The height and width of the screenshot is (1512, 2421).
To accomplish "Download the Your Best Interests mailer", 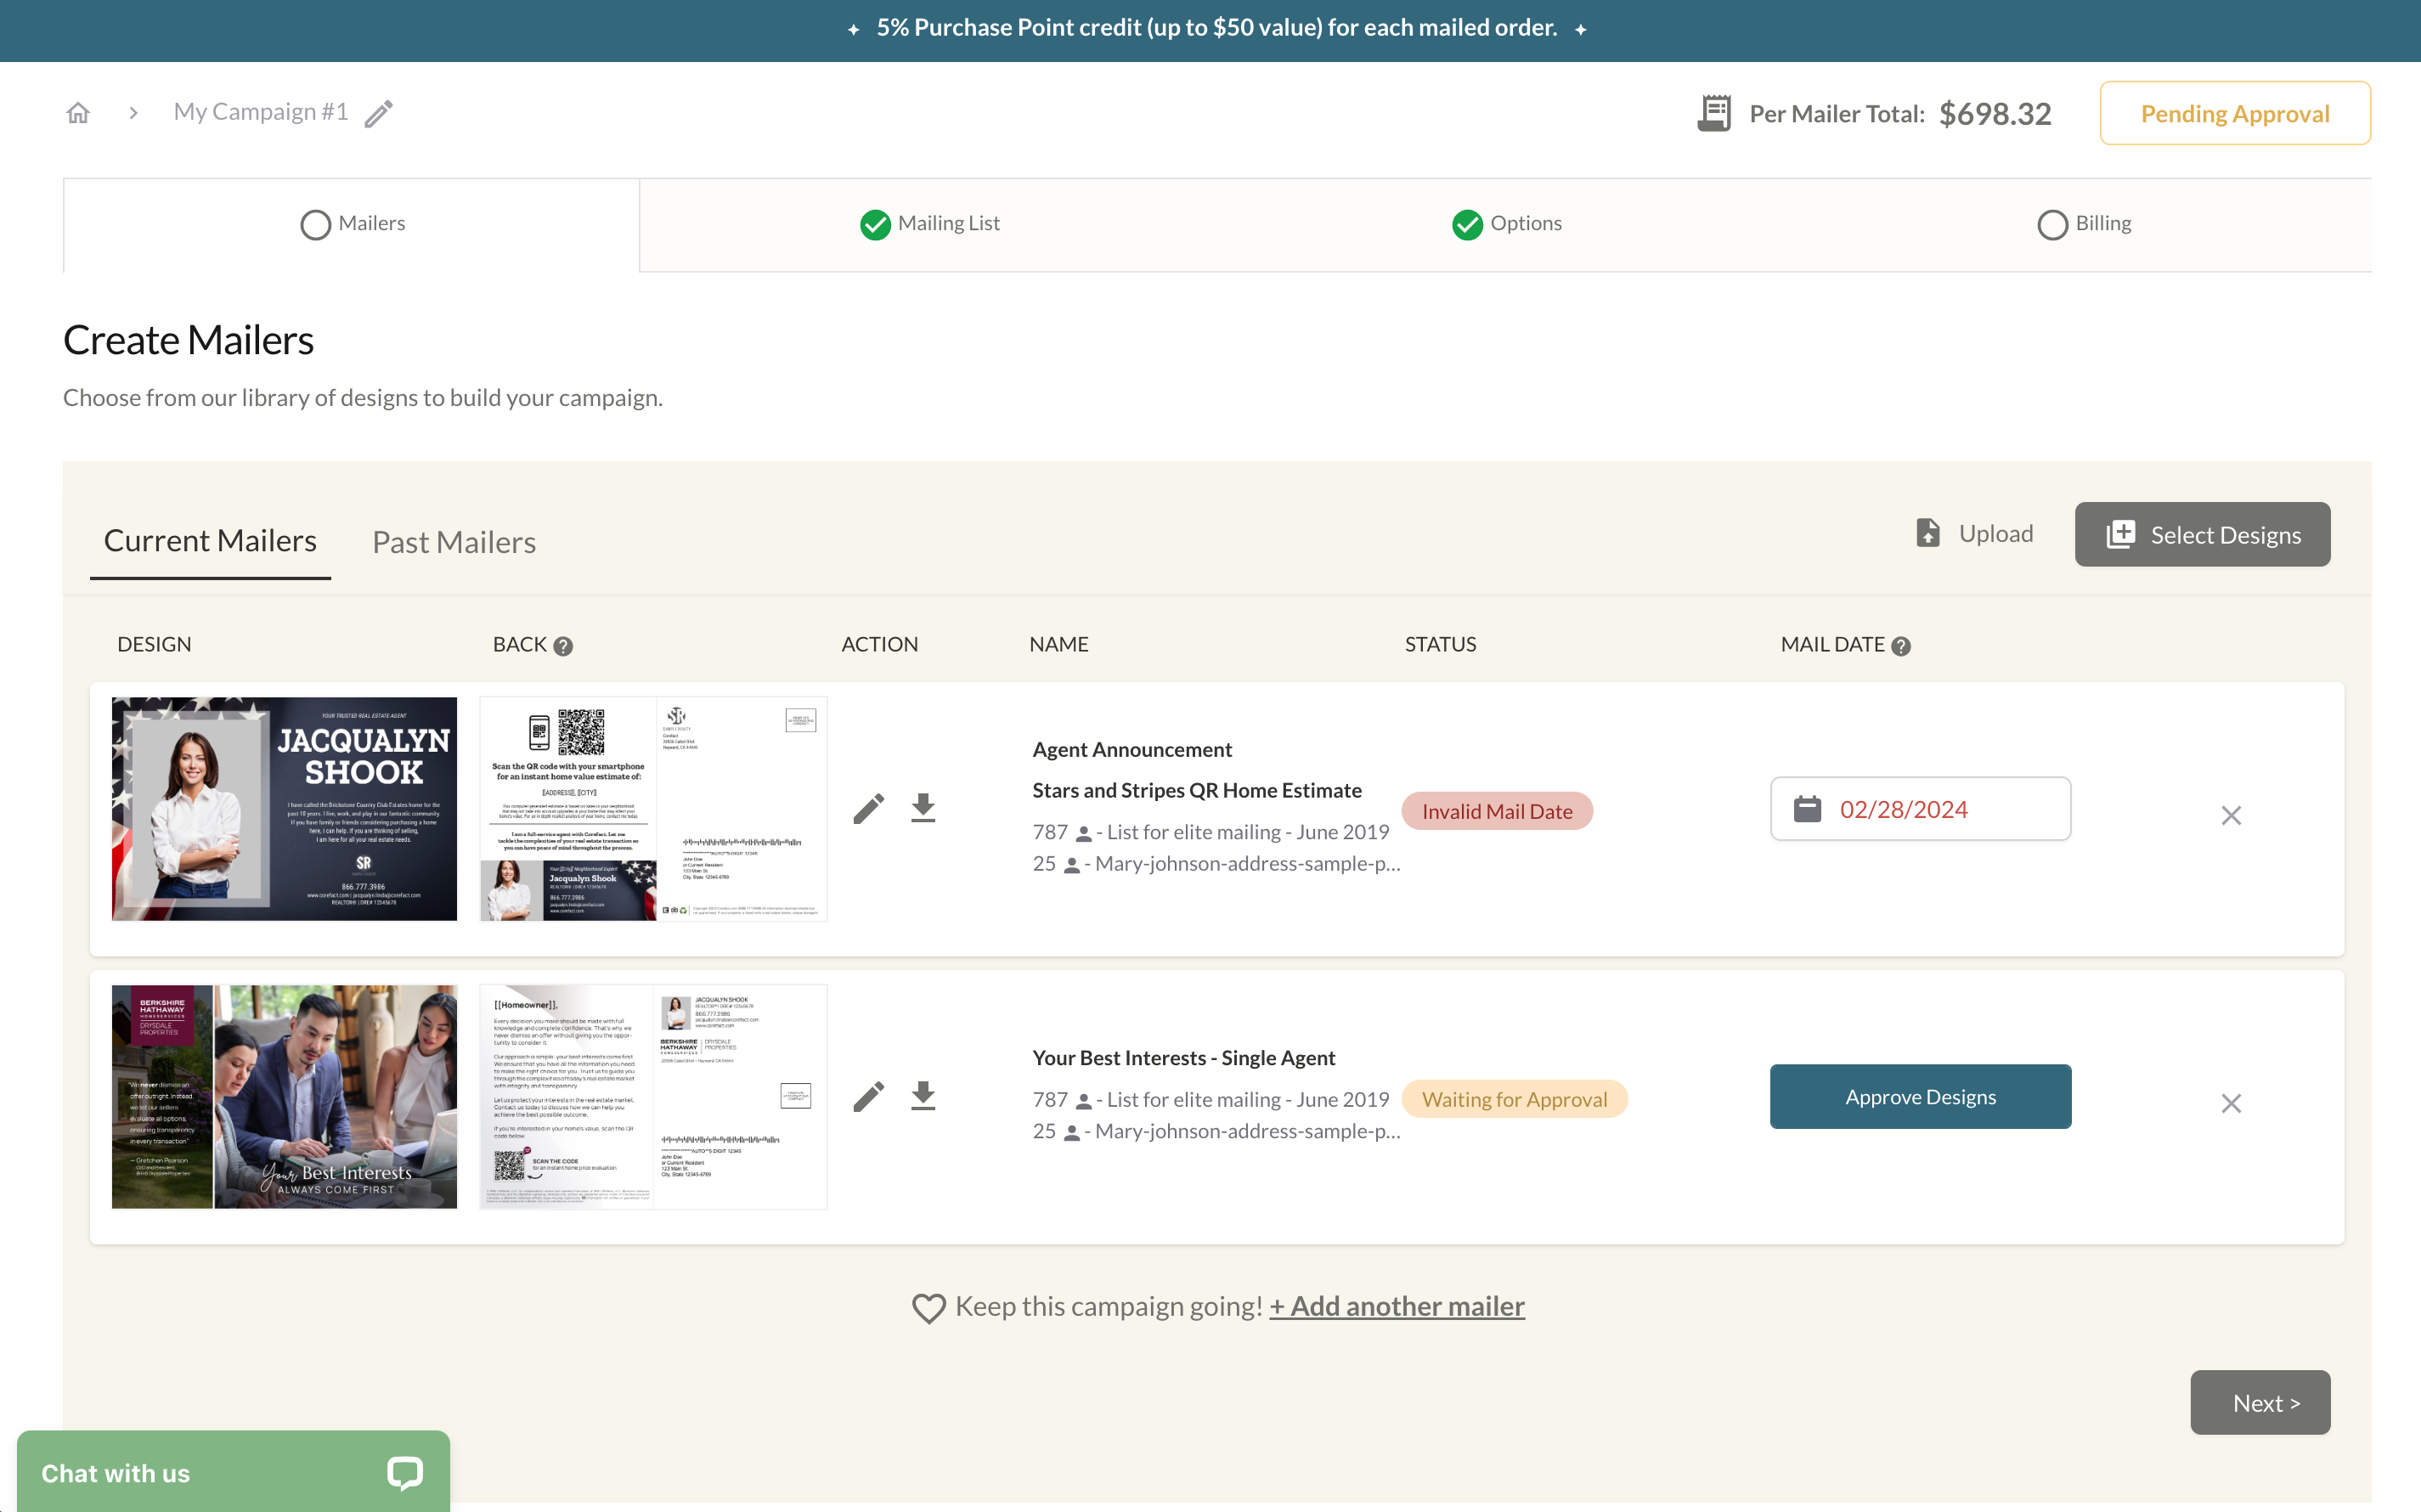I will coord(923,1097).
